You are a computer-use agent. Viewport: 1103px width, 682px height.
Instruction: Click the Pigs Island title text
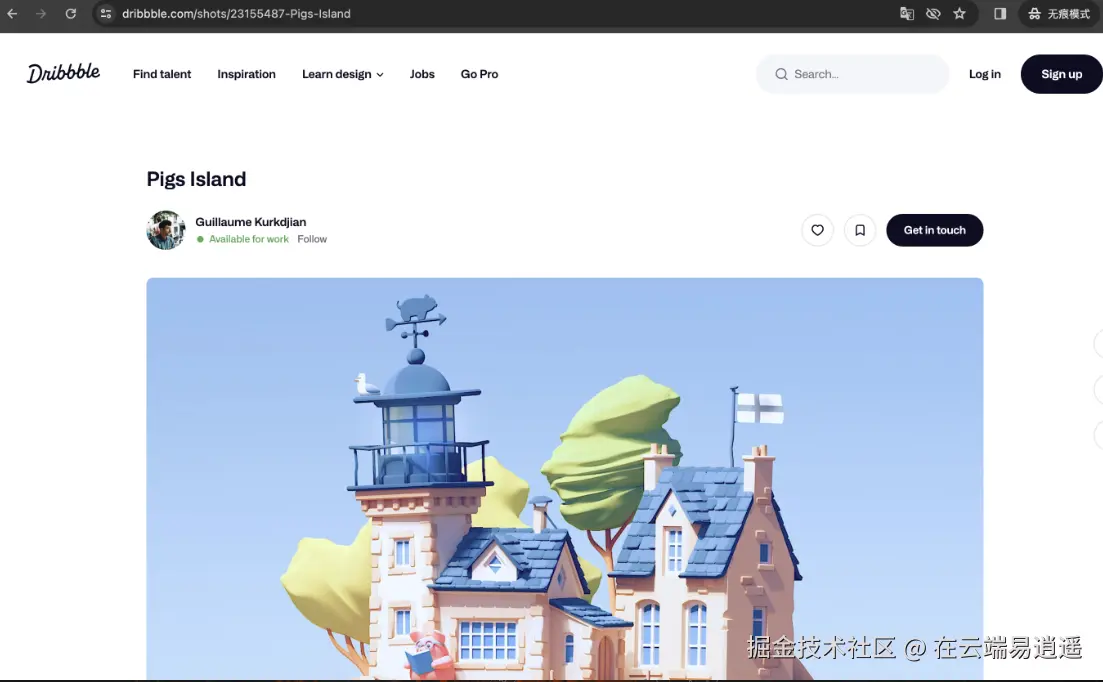(x=196, y=179)
